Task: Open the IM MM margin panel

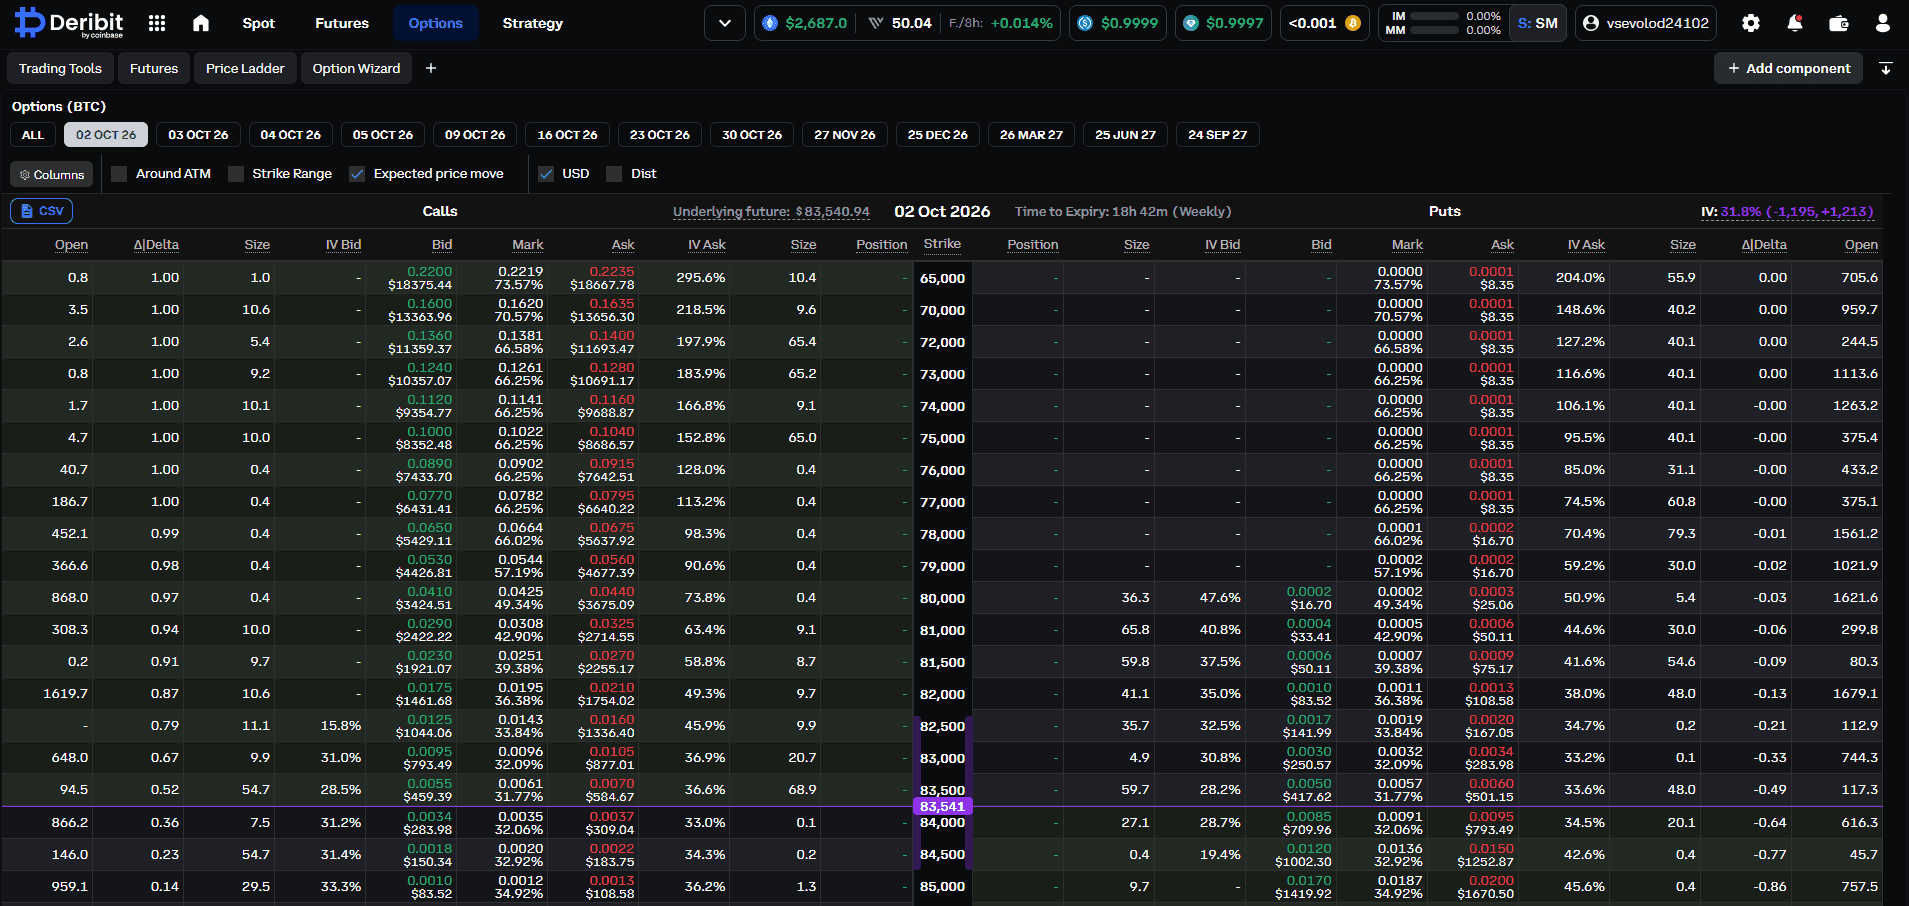Action: (x=1443, y=23)
